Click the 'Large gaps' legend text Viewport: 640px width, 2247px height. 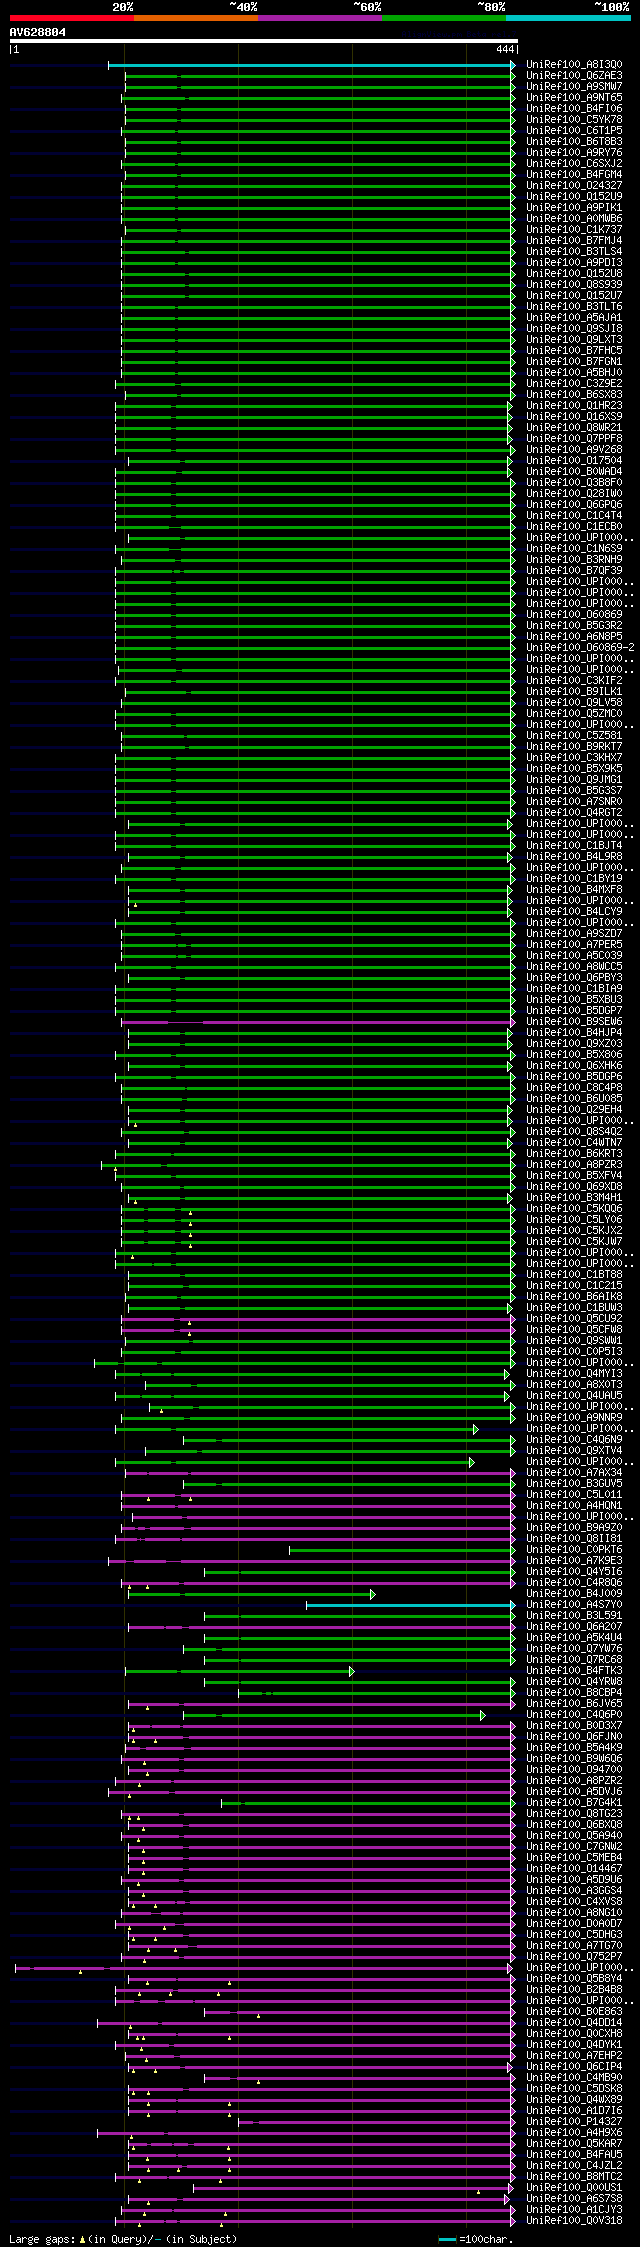tap(42, 2240)
